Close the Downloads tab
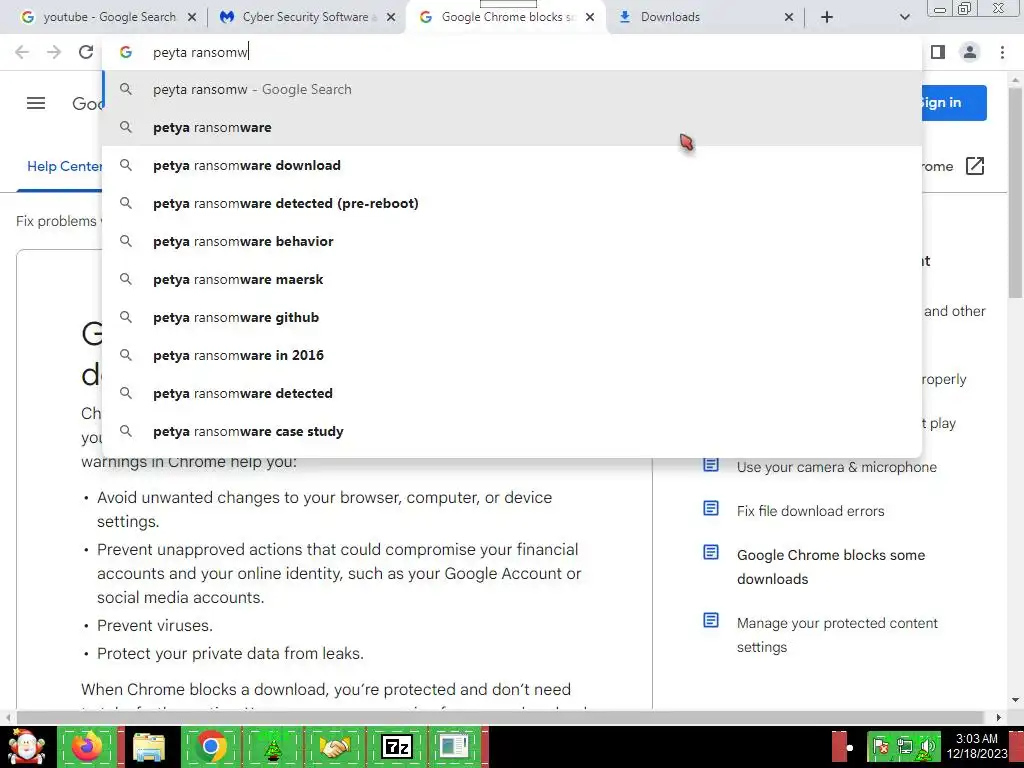1024x768 pixels. click(x=789, y=17)
